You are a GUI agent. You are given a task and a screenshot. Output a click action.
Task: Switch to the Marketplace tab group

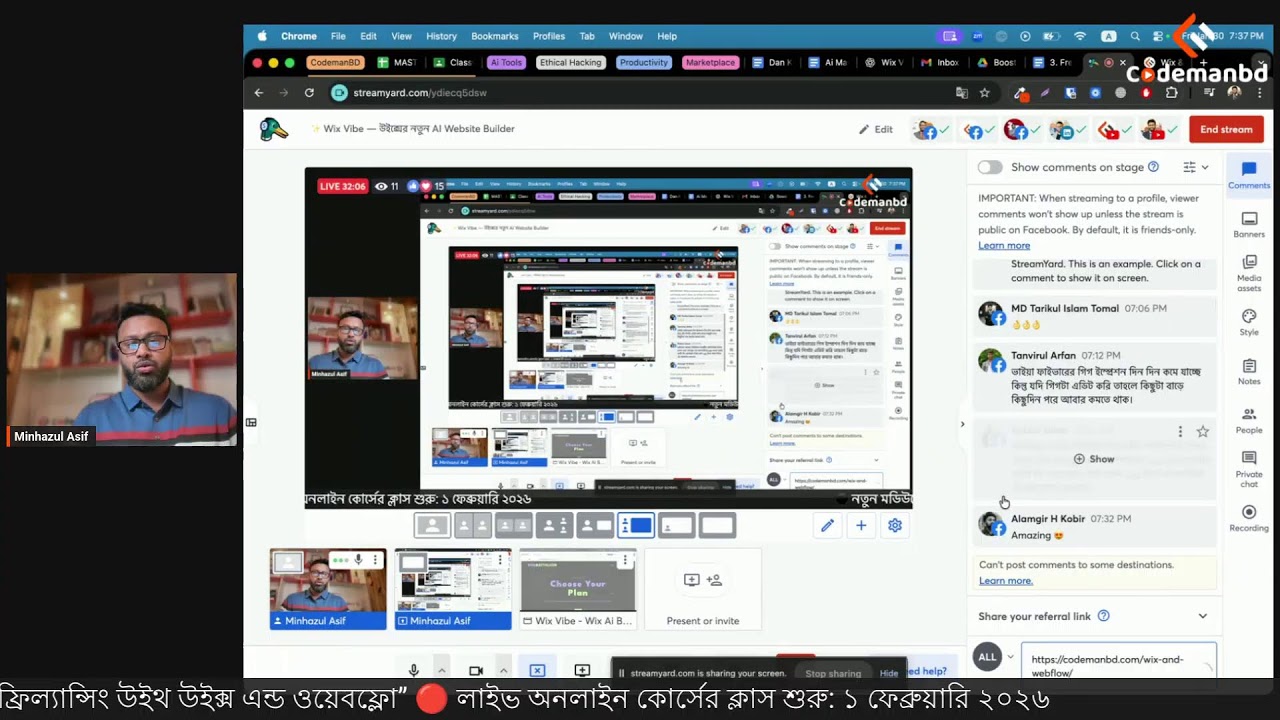click(x=710, y=62)
